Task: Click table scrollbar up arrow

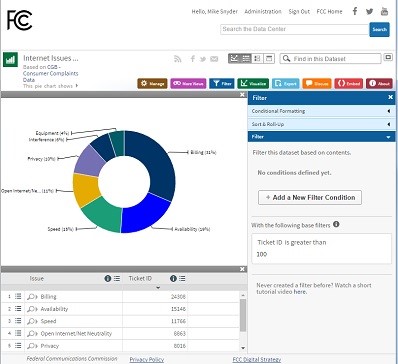Action: click(243, 295)
